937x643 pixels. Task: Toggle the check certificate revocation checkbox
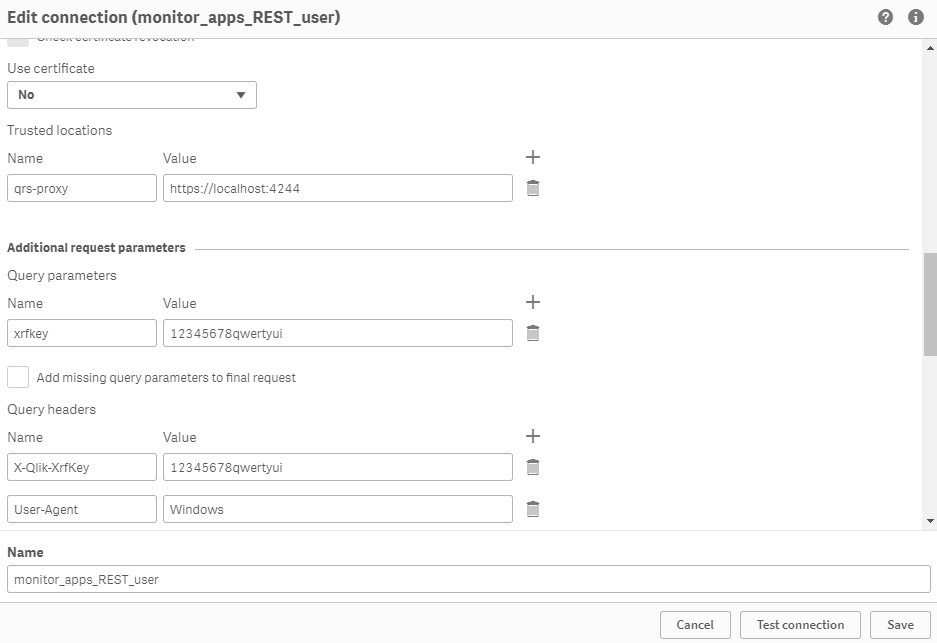pos(18,40)
